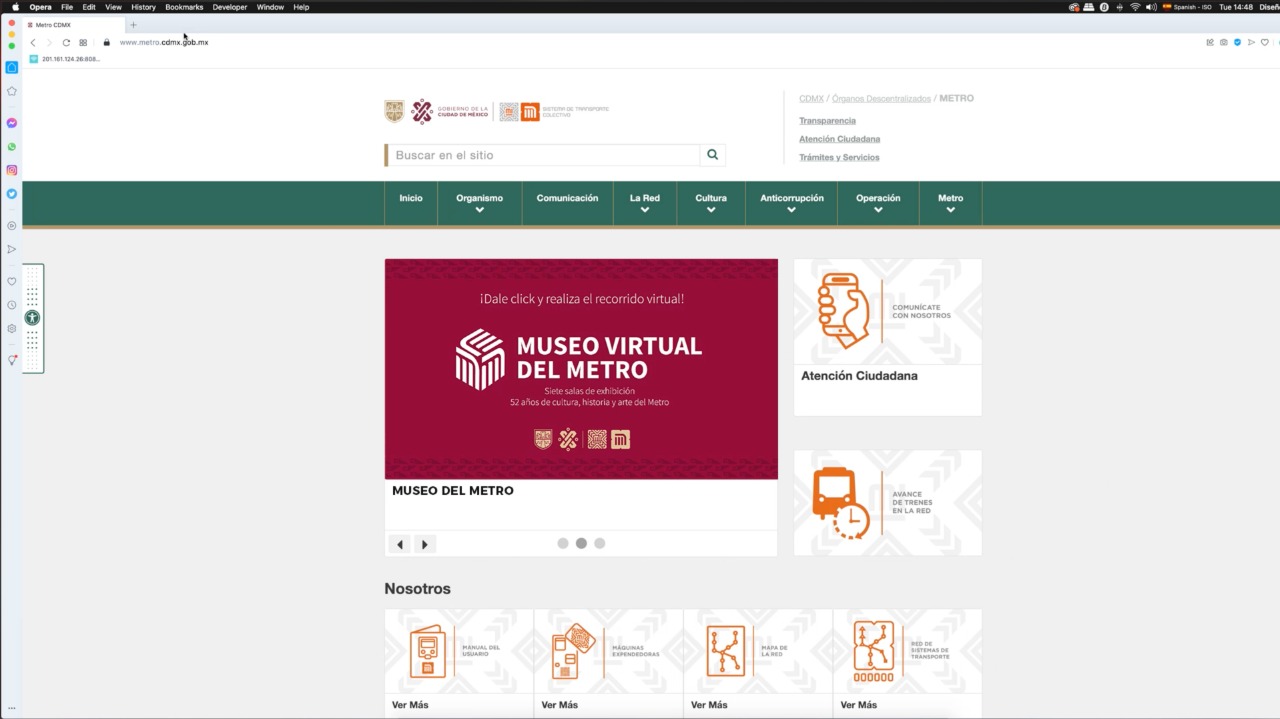Open the Comunícate con Nosotros phone icon
The image size is (1280, 719).
(x=843, y=310)
